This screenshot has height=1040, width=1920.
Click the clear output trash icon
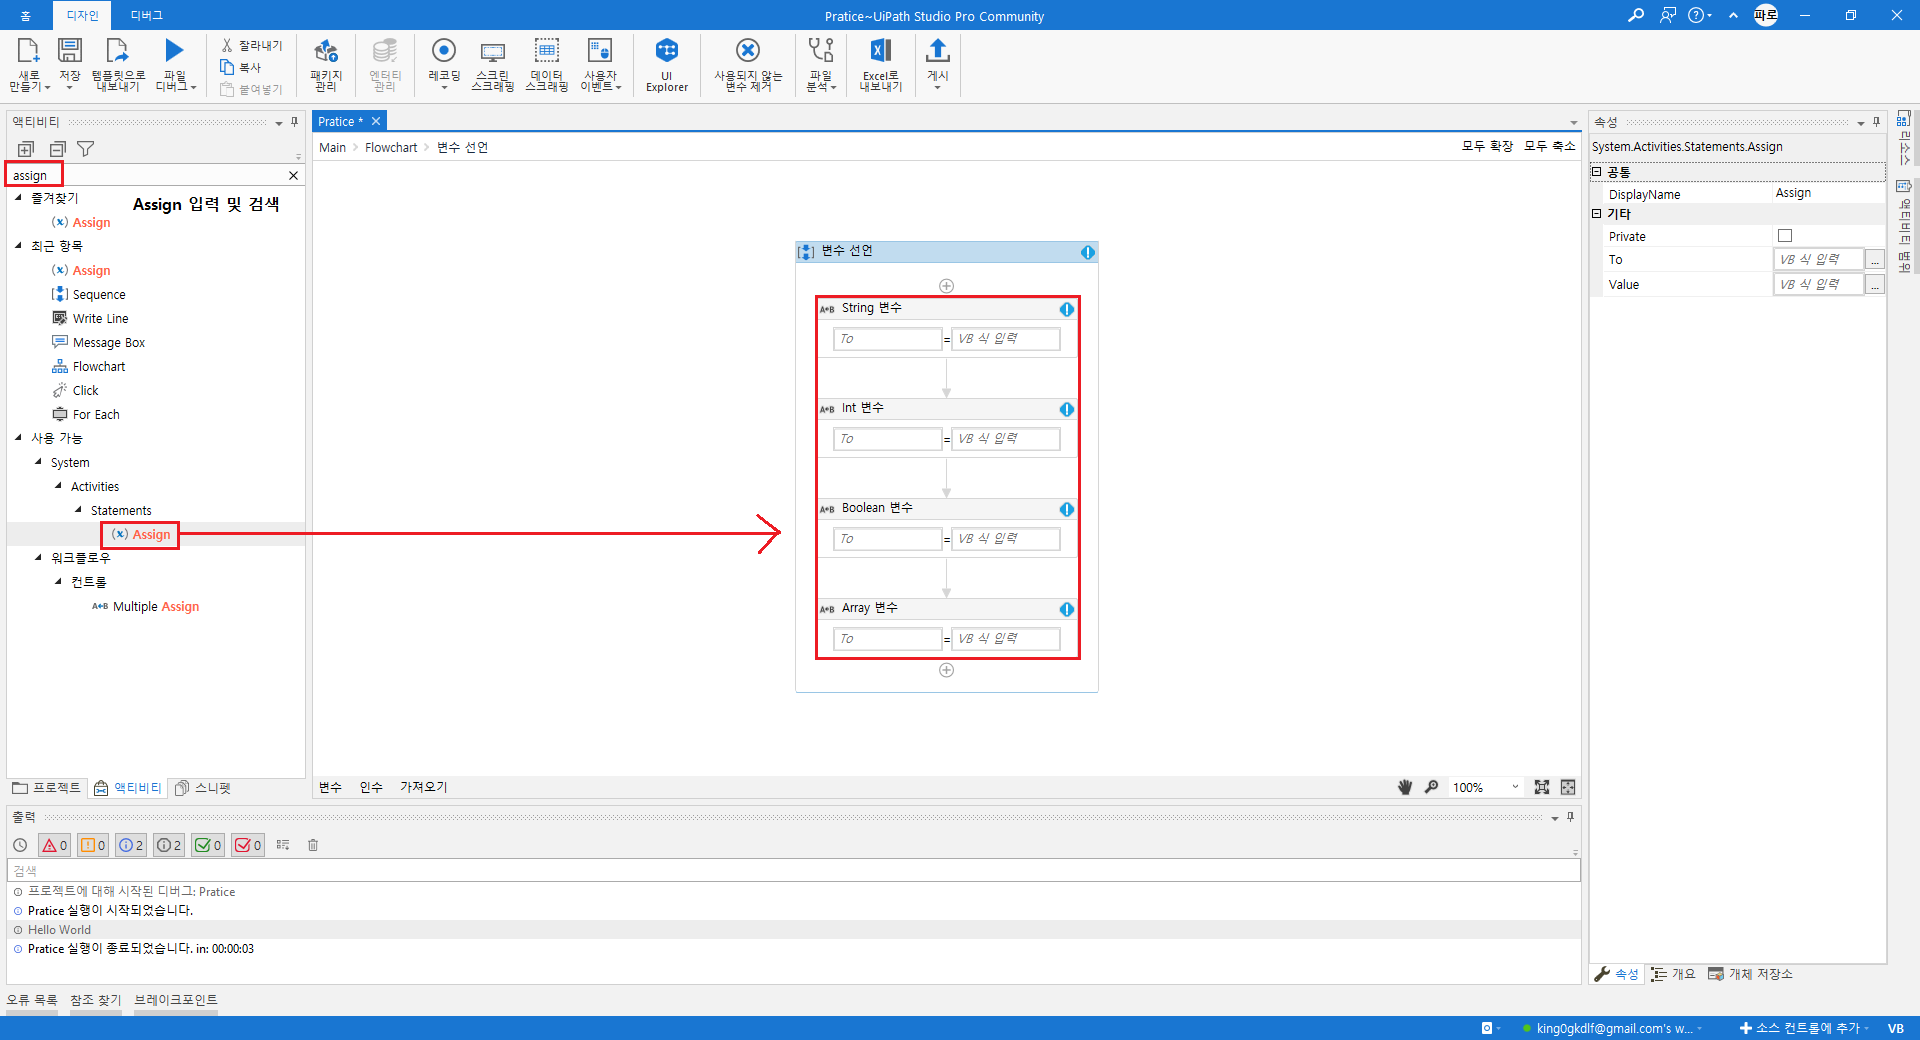(x=313, y=845)
